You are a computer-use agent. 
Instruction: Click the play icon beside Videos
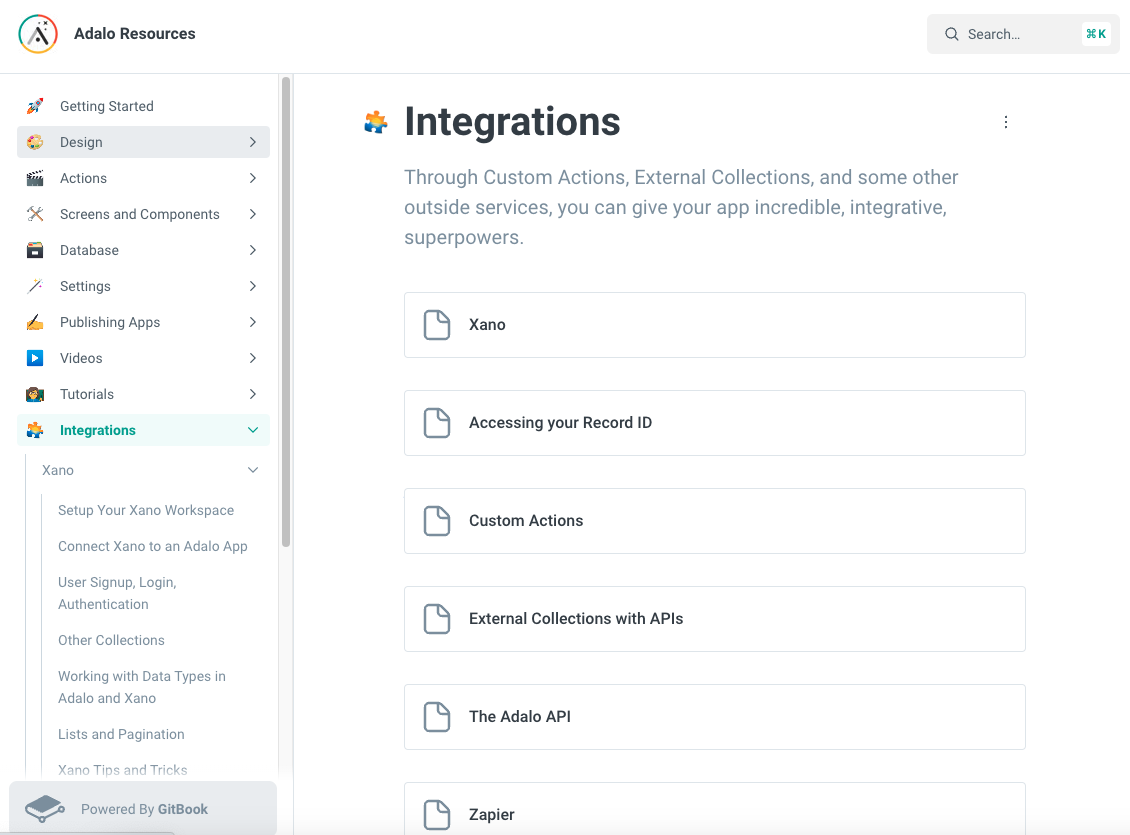coord(35,358)
